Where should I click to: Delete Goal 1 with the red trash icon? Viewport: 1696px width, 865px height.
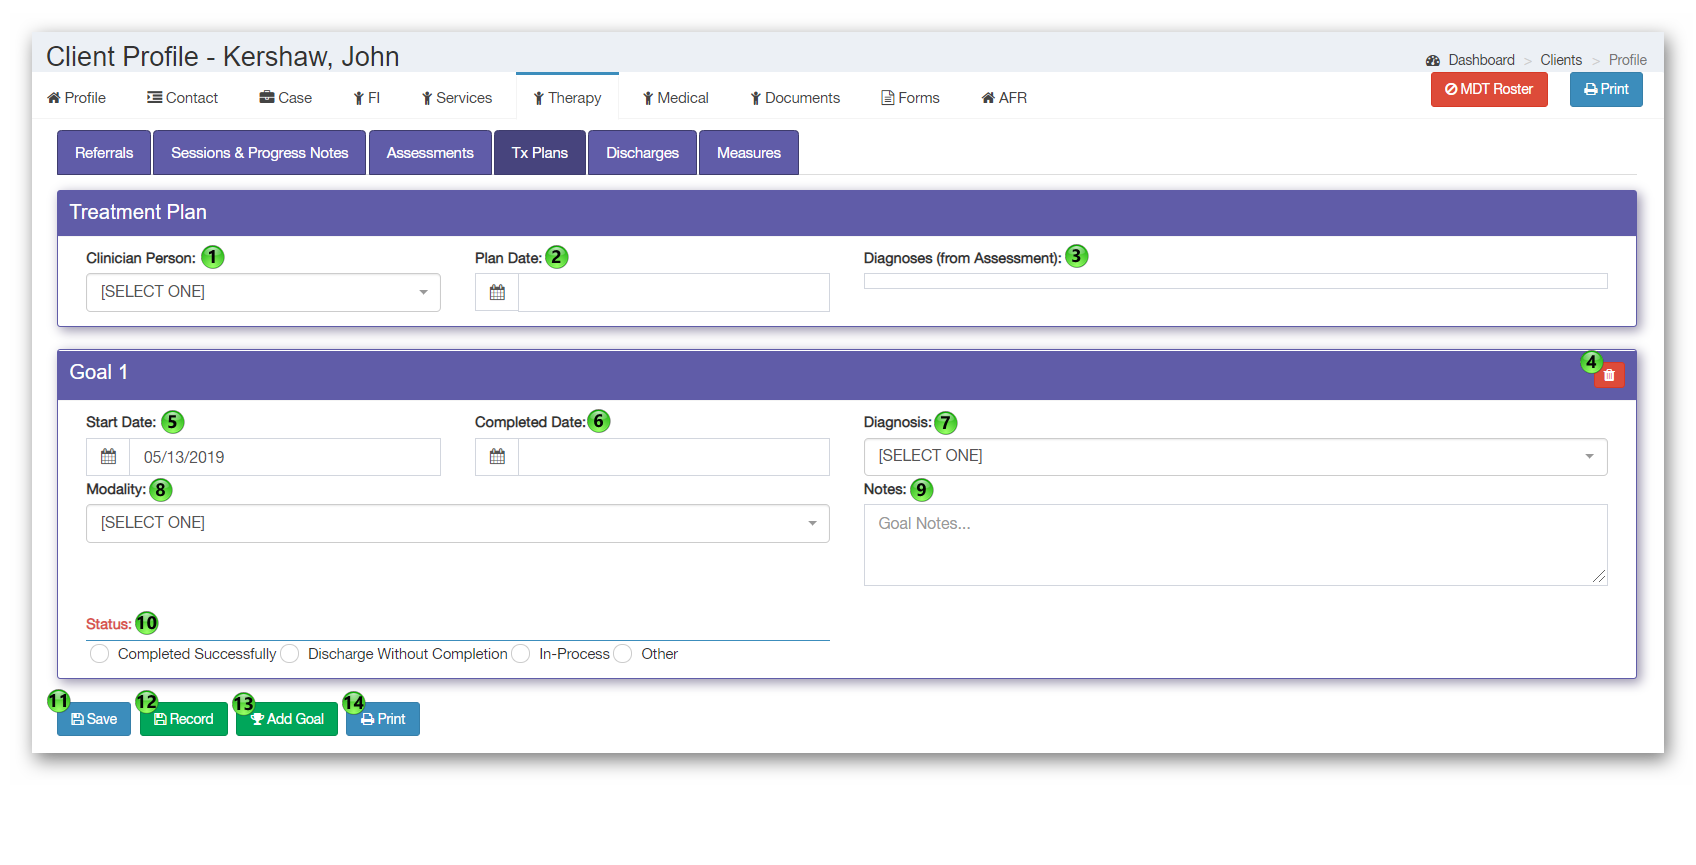1609,375
